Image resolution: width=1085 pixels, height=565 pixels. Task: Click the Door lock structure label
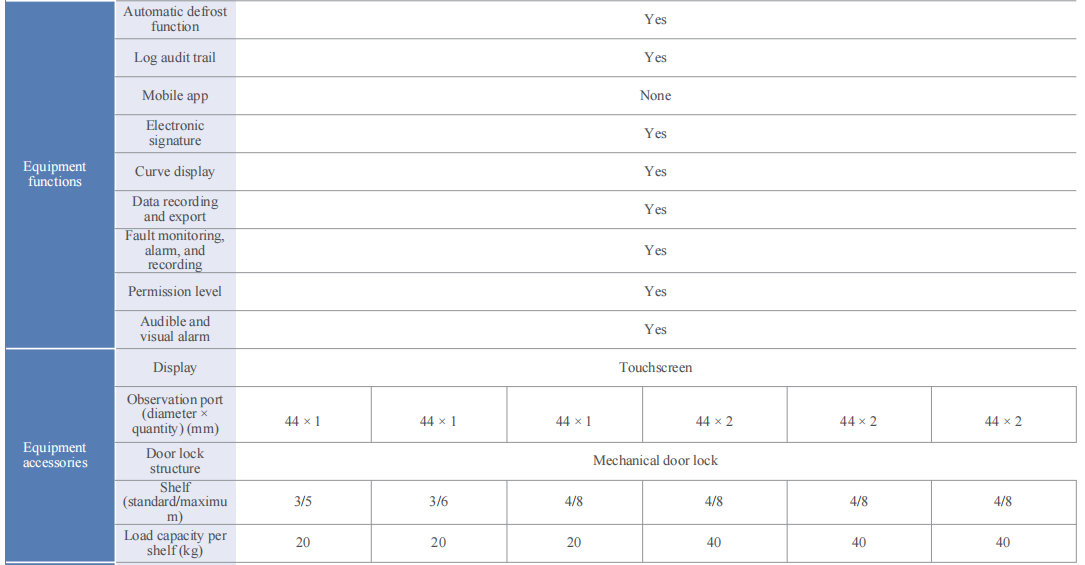tap(175, 461)
